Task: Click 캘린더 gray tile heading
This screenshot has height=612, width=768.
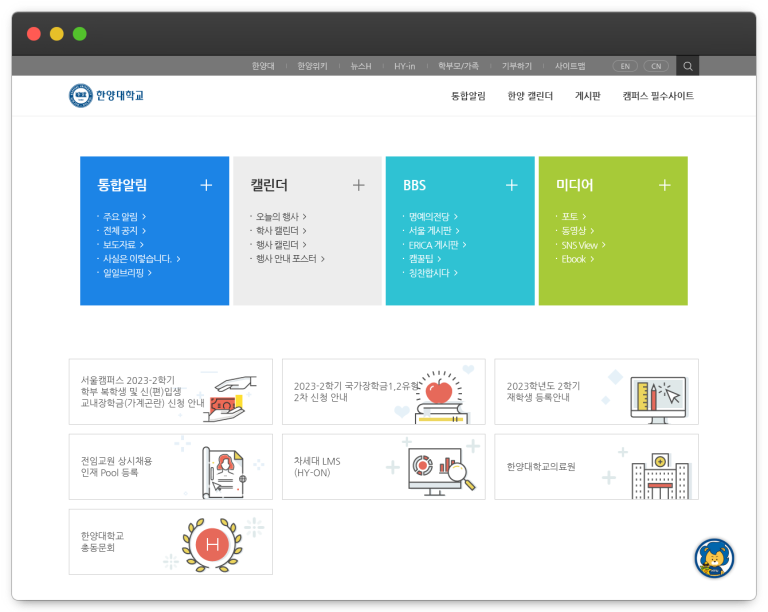Action: tap(269, 185)
